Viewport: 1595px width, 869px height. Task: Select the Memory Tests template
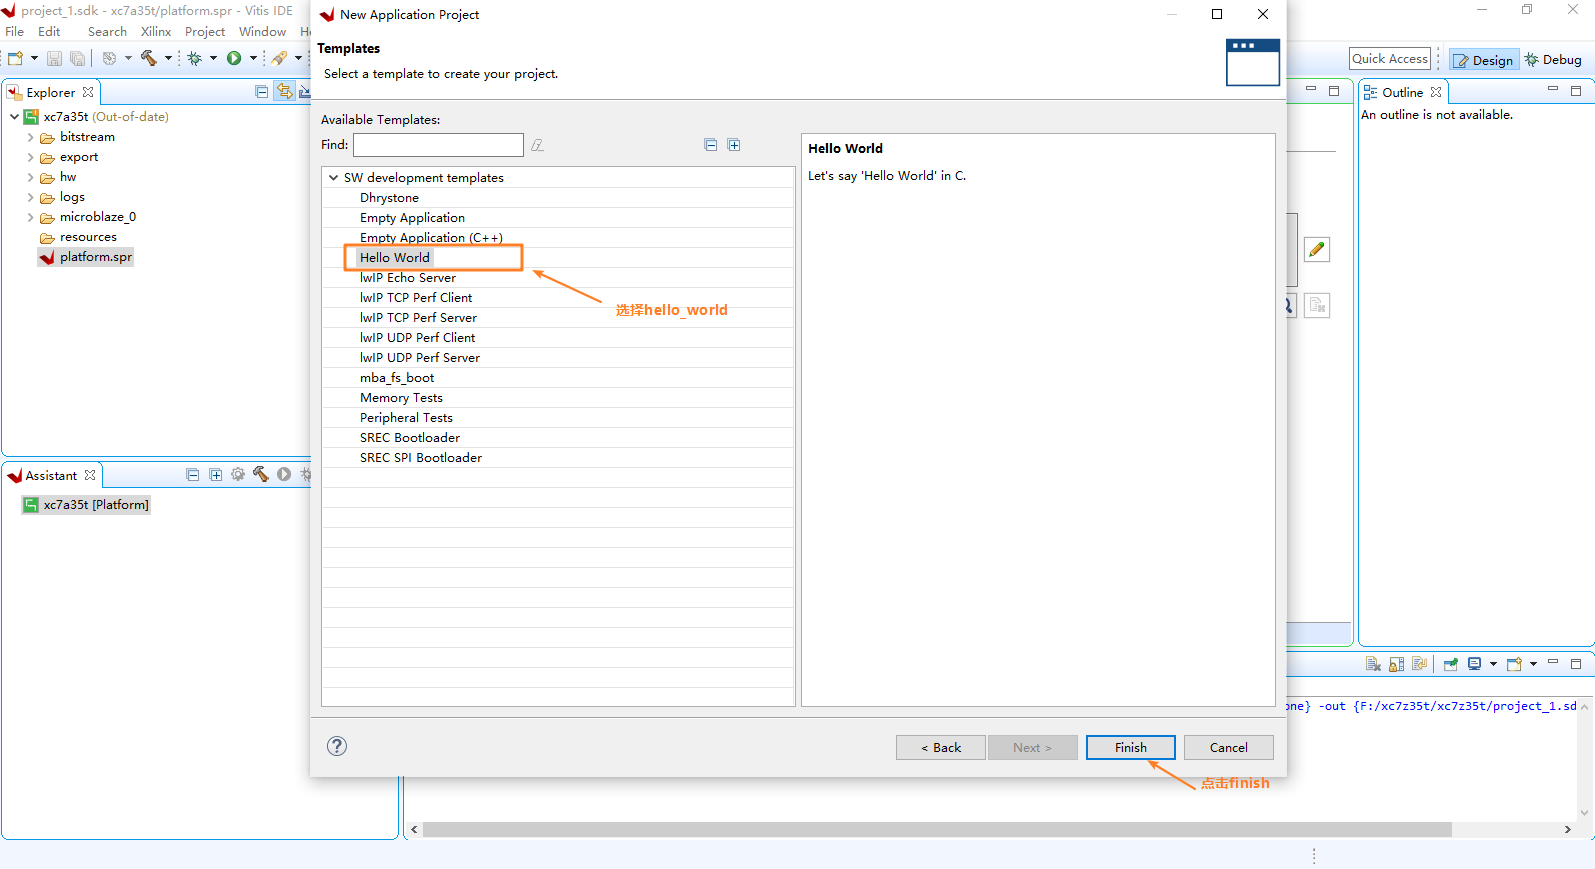point(401,397)
